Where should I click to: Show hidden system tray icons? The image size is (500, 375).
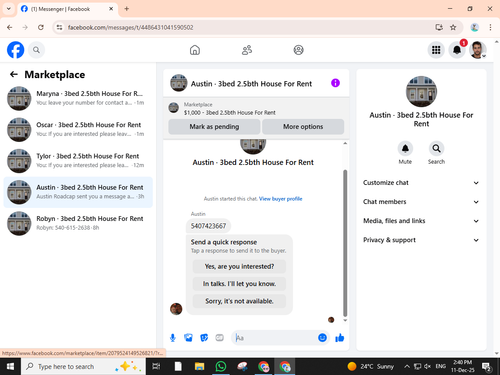point(407,367)
